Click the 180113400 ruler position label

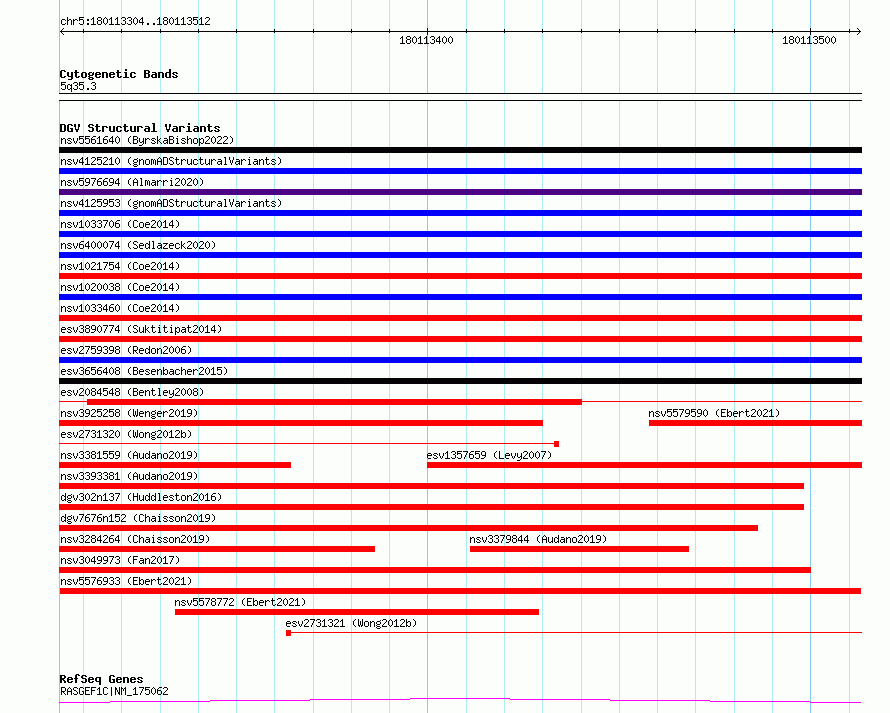pos(426,40)
